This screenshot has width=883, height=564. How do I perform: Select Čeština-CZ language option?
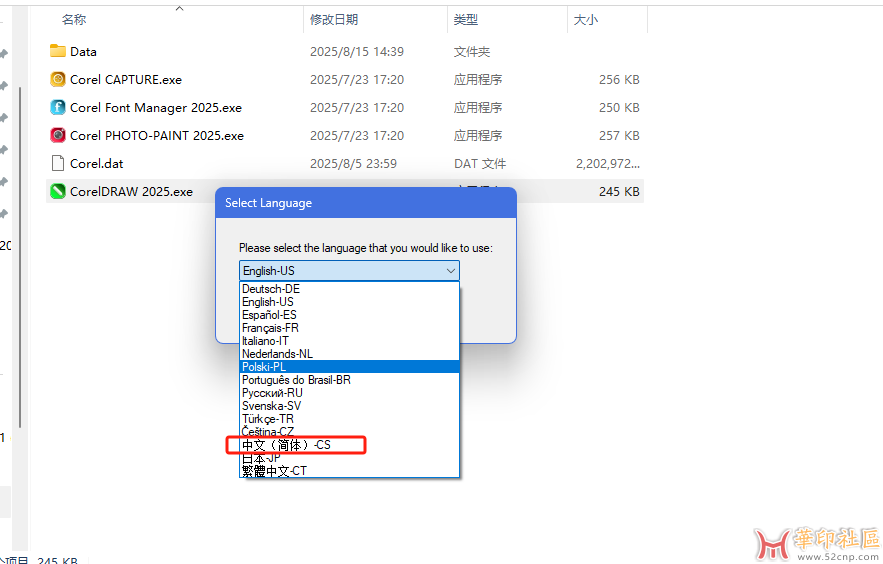tap(349, 432)
